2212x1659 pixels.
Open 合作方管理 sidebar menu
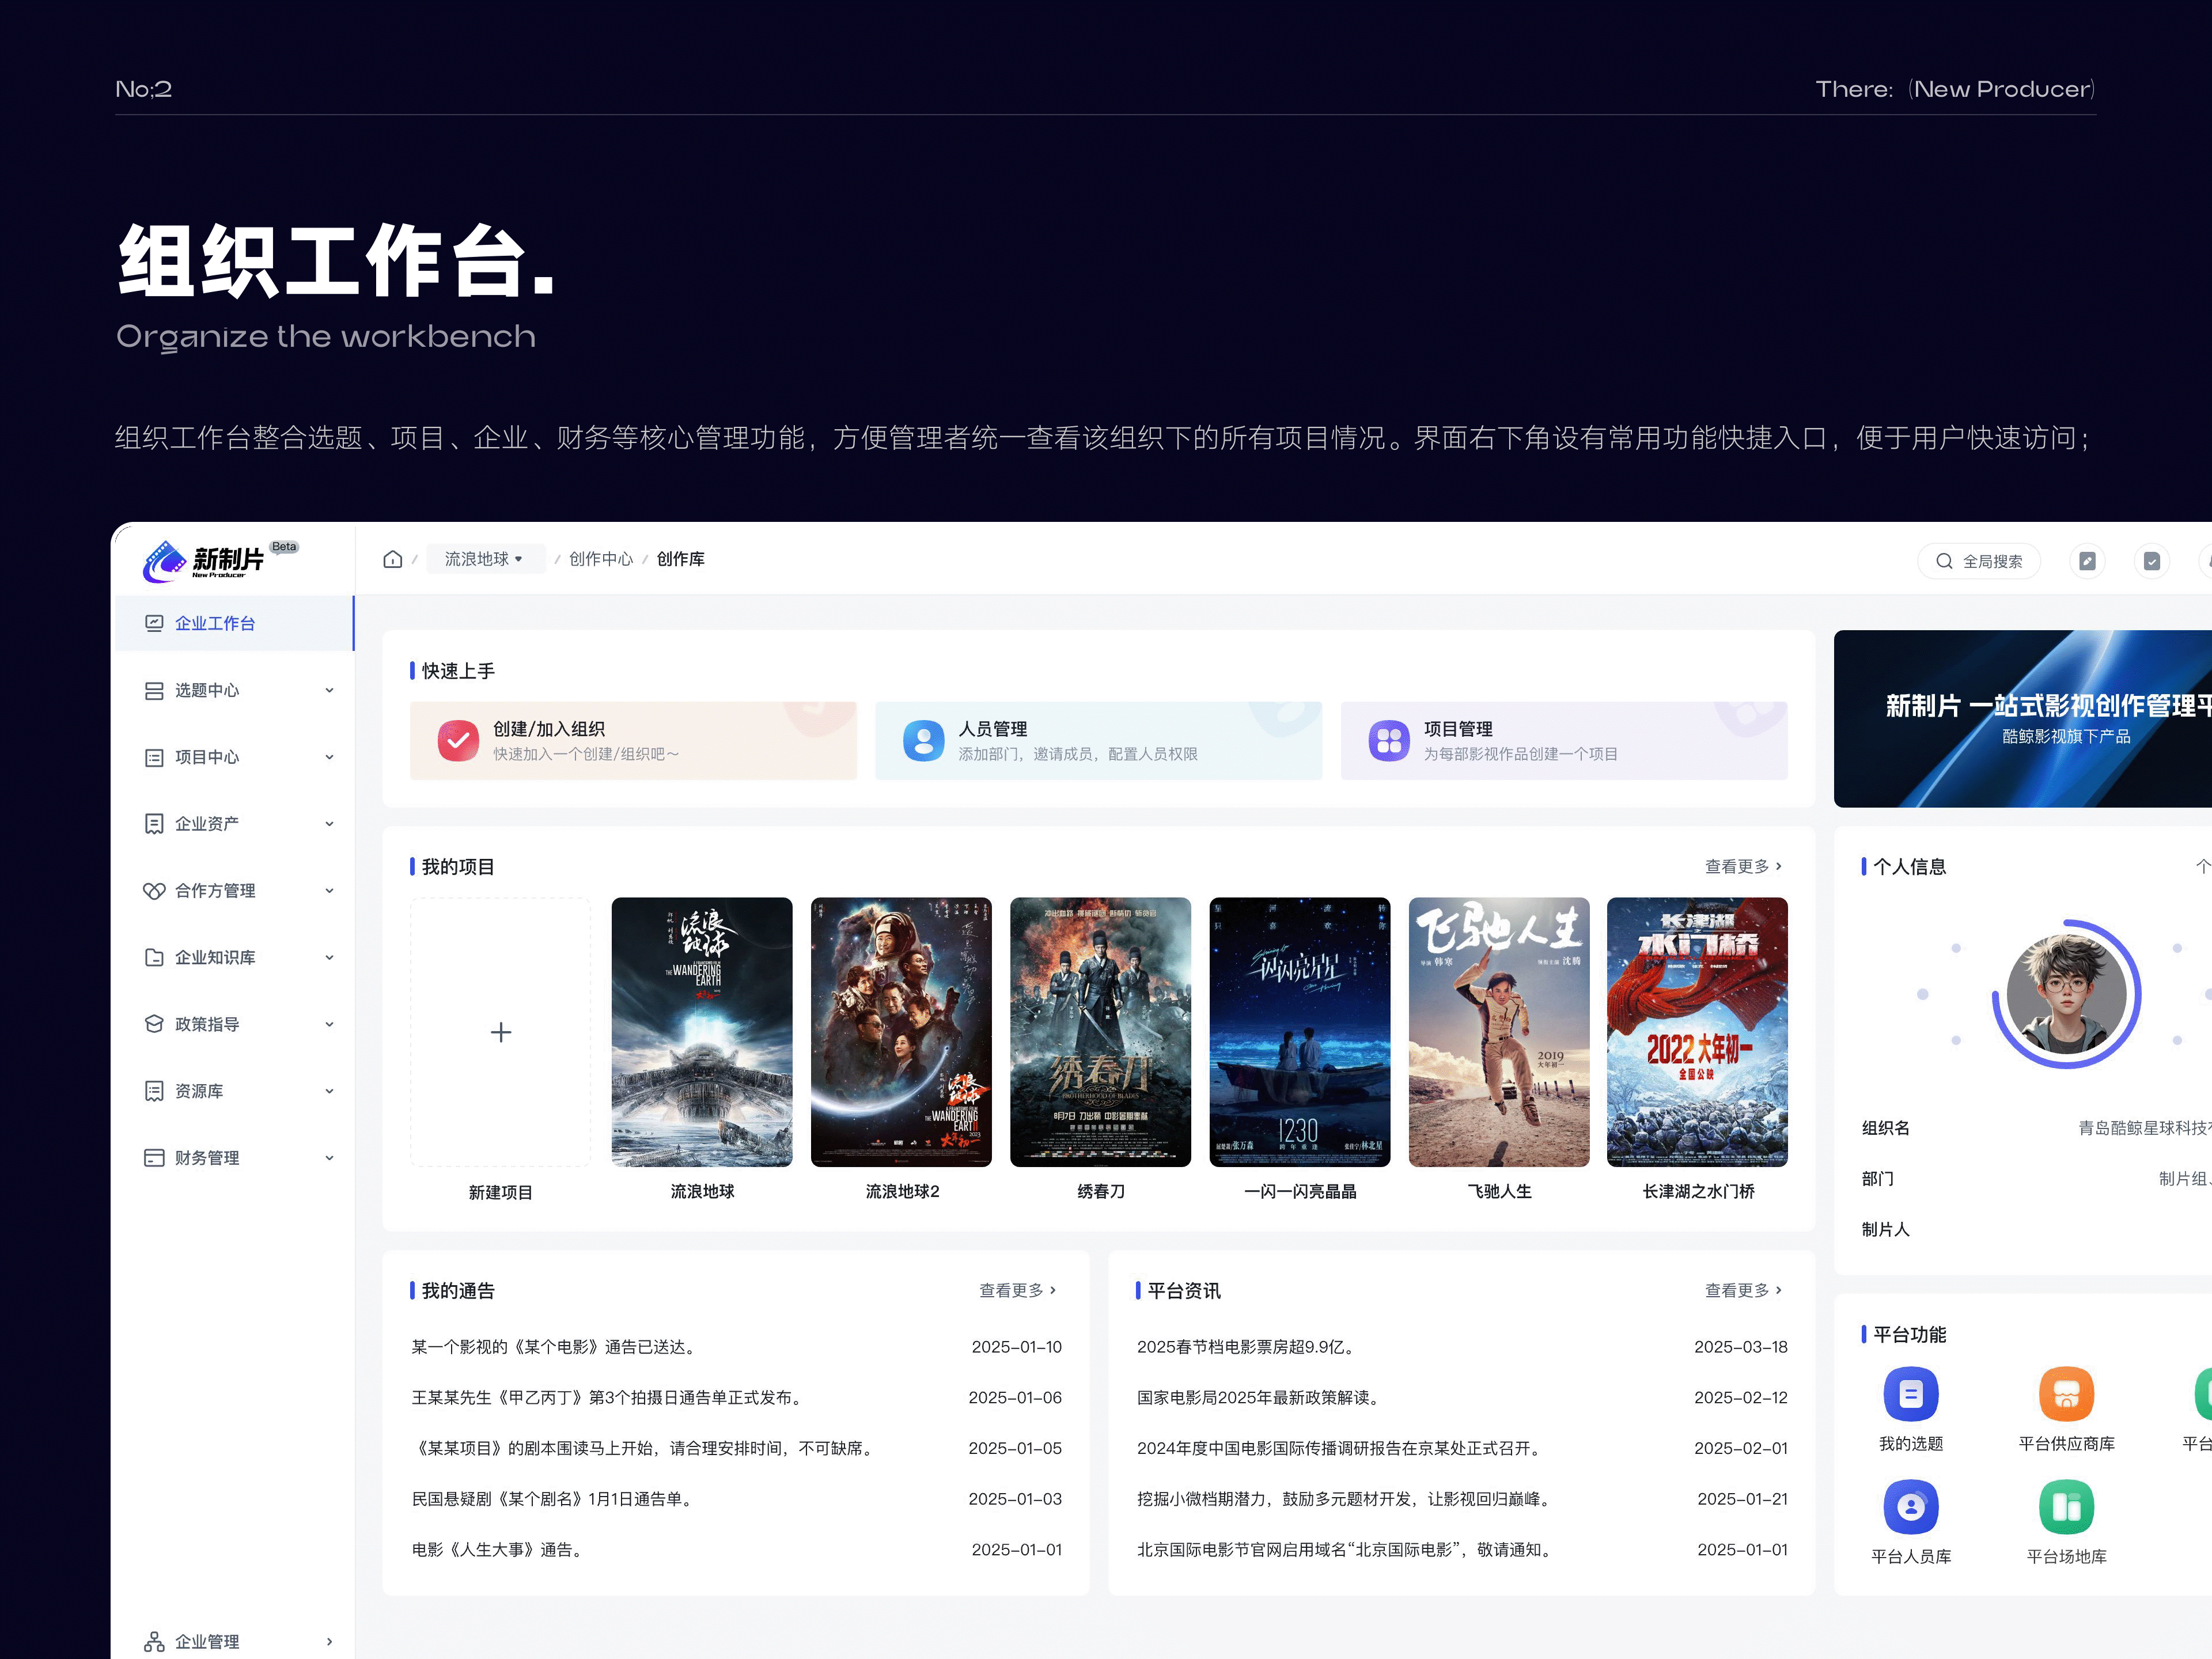coord(234,891)
